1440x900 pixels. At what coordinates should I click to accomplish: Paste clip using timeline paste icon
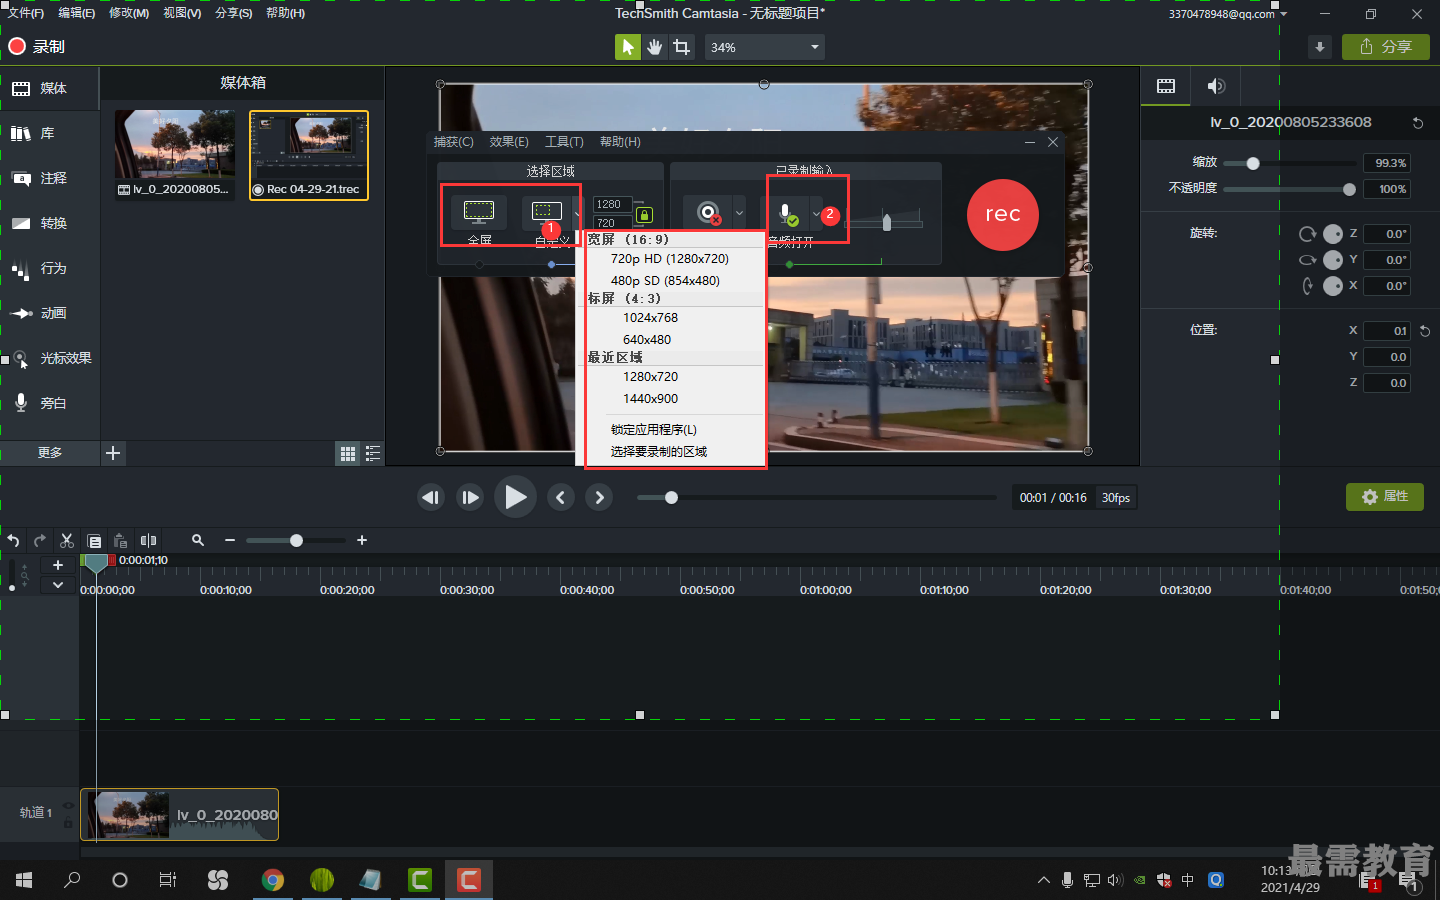pyautogui.click(x=120, y=541)
